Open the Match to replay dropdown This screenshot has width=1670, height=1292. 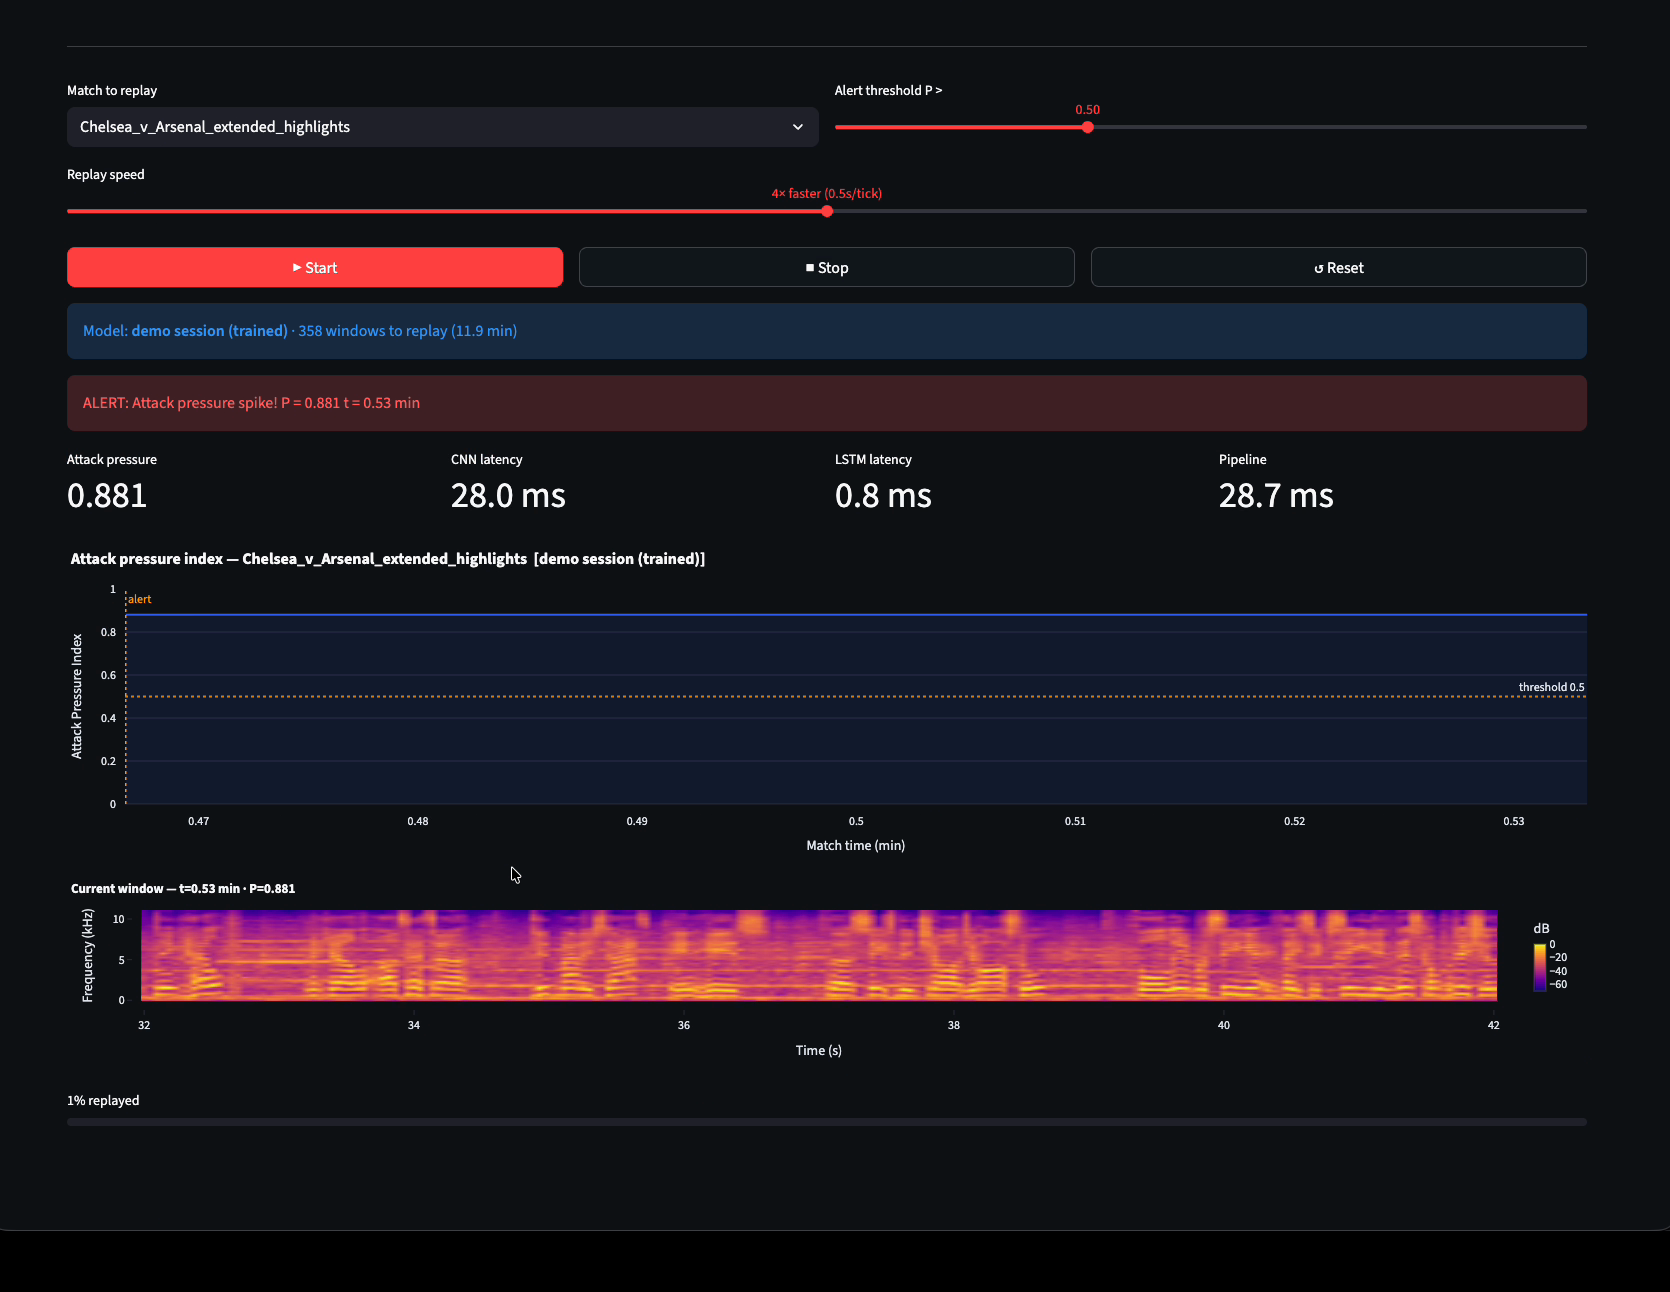[441, 127]
